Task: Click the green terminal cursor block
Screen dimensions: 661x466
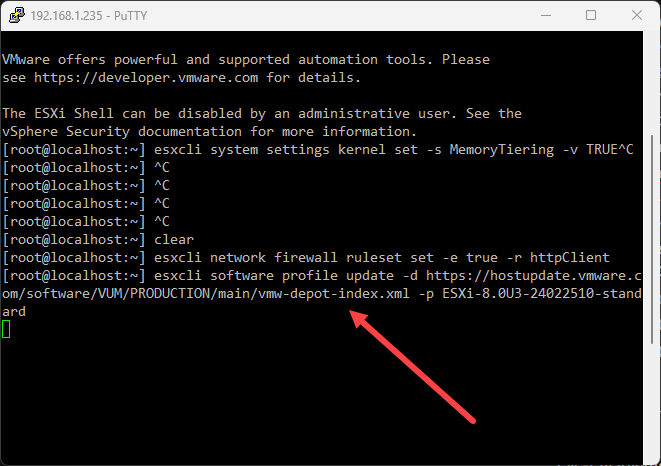Action: click(6, 328)
